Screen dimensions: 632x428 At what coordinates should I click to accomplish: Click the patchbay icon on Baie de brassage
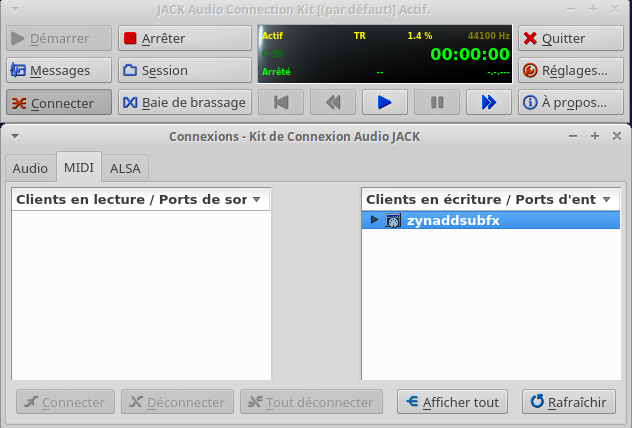coord(130,102)
